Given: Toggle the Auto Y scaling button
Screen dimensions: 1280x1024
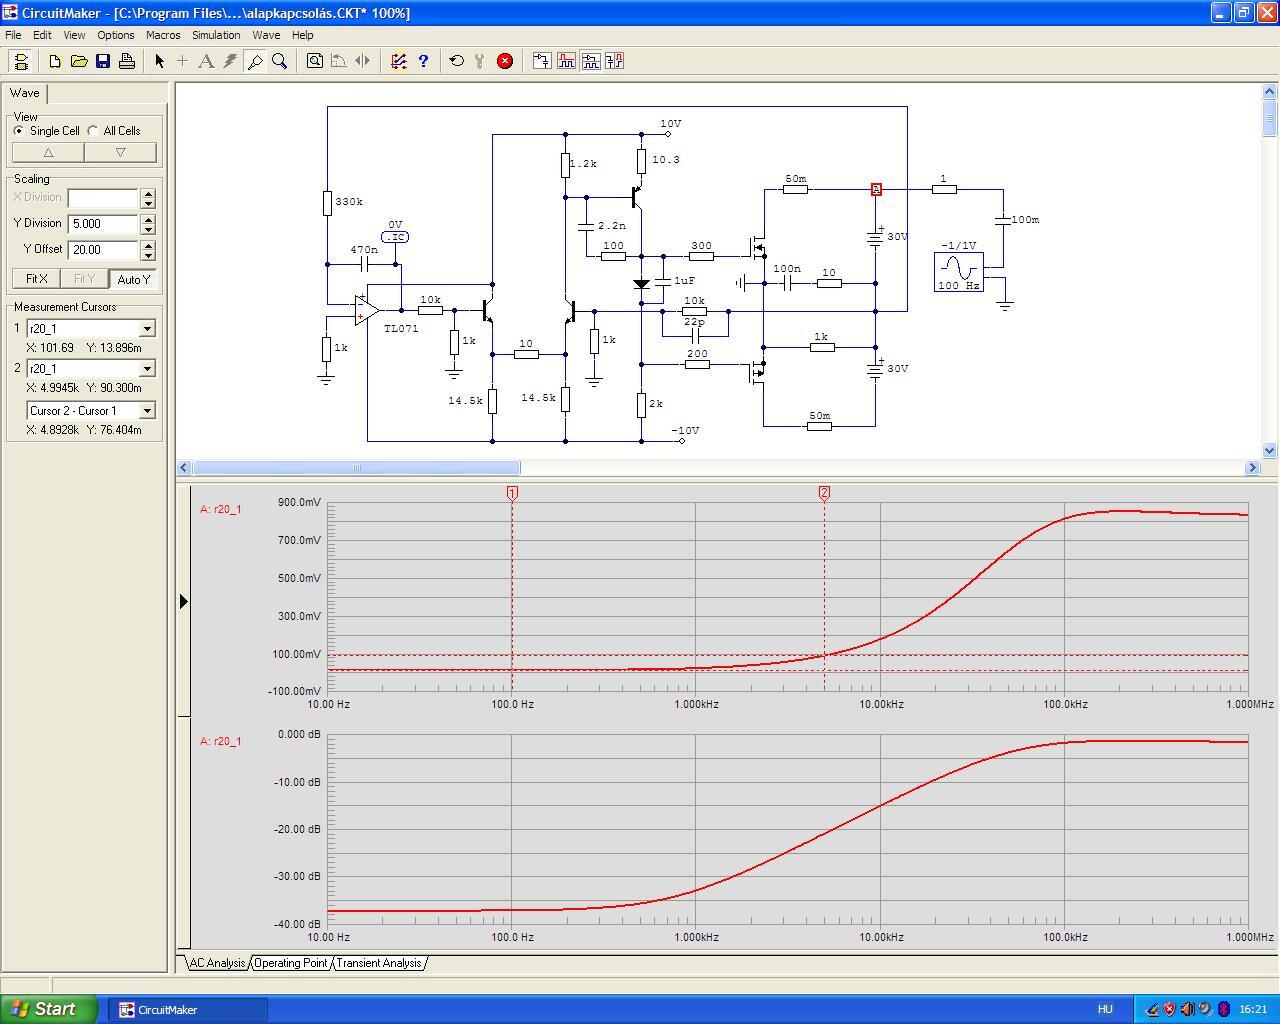Looking at the screenshot, I should pyautogui.click(x=133, y=279).
